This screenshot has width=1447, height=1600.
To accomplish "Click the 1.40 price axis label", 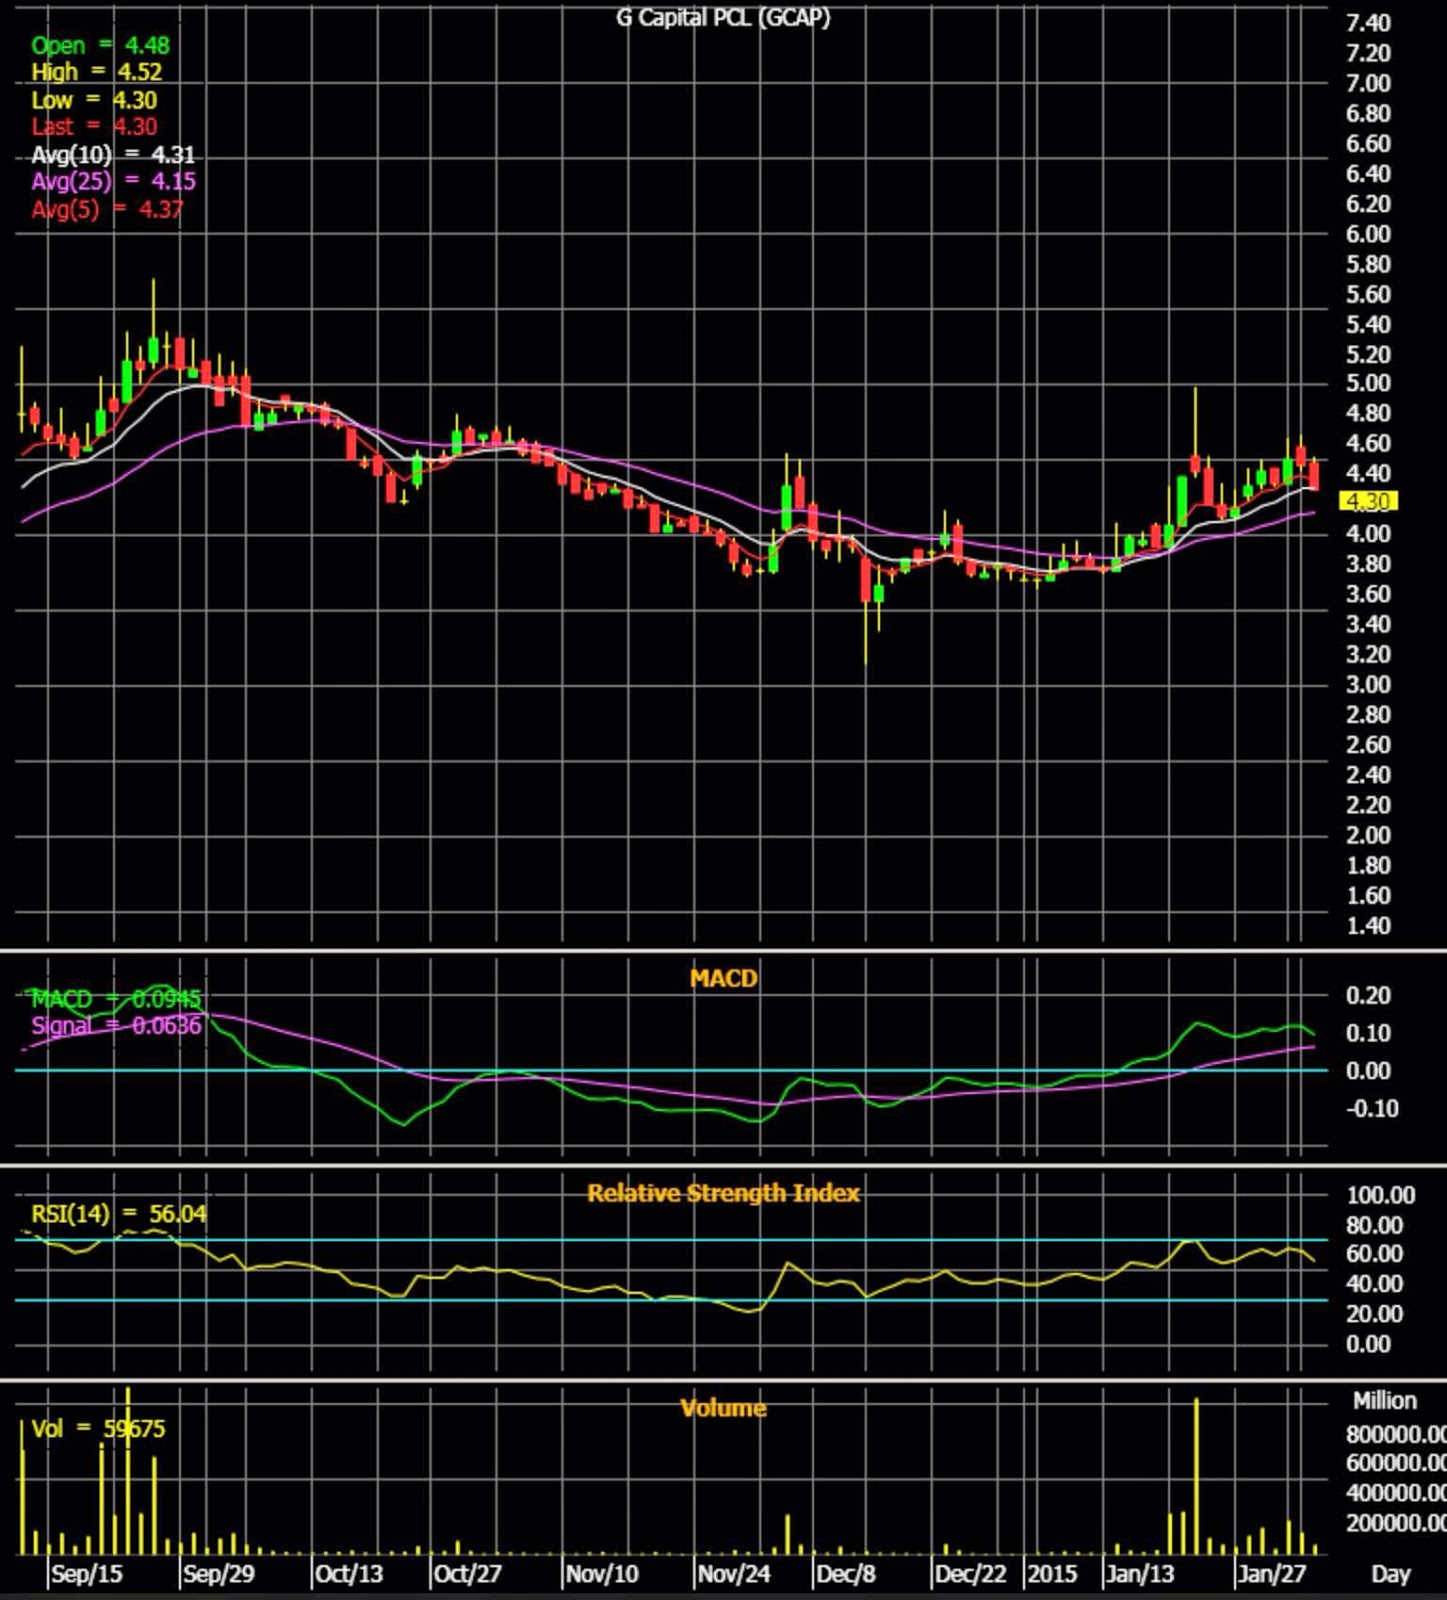I will (1369, 925).
